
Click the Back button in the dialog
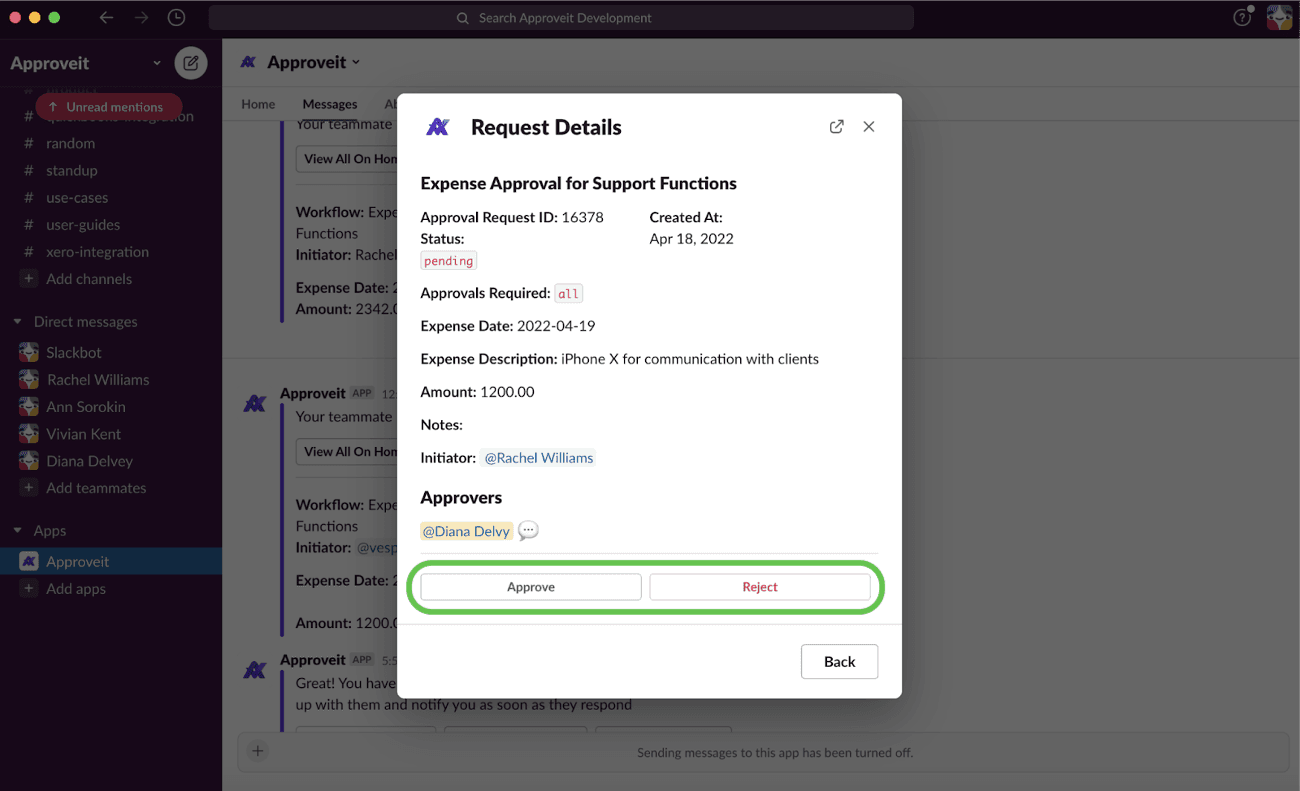(840, 662)
